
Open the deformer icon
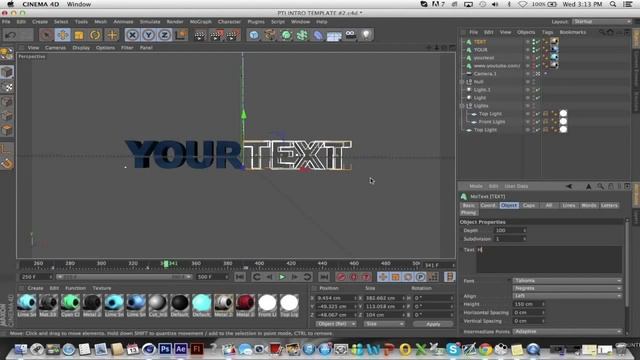tap(318, 36)
